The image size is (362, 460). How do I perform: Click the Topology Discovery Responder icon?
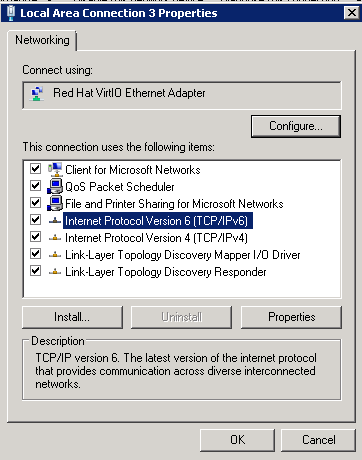point(55,272)
